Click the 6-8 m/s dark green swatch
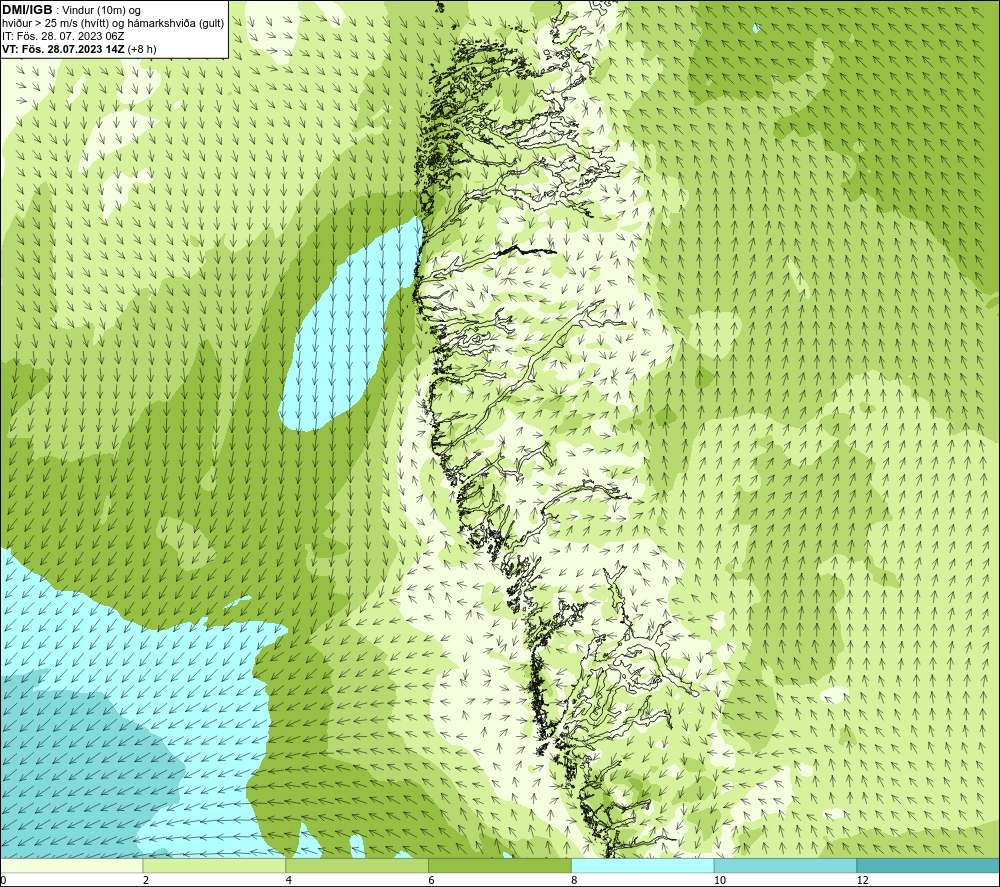Image resolution: width=1000 pixels, height=887 pixels. coord(500,865)
